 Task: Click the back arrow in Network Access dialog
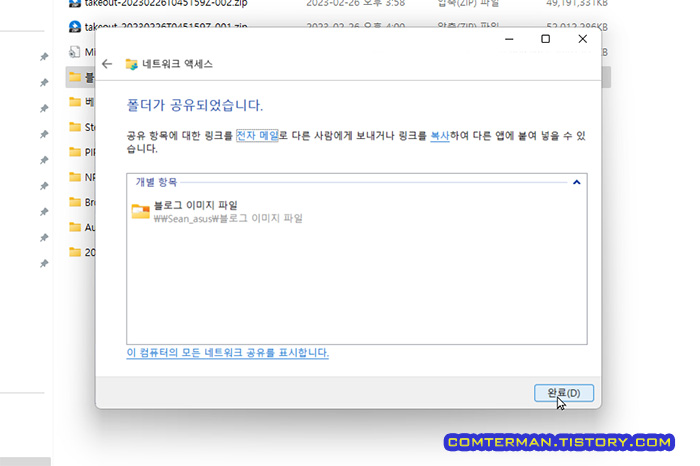tap(107, 64)
